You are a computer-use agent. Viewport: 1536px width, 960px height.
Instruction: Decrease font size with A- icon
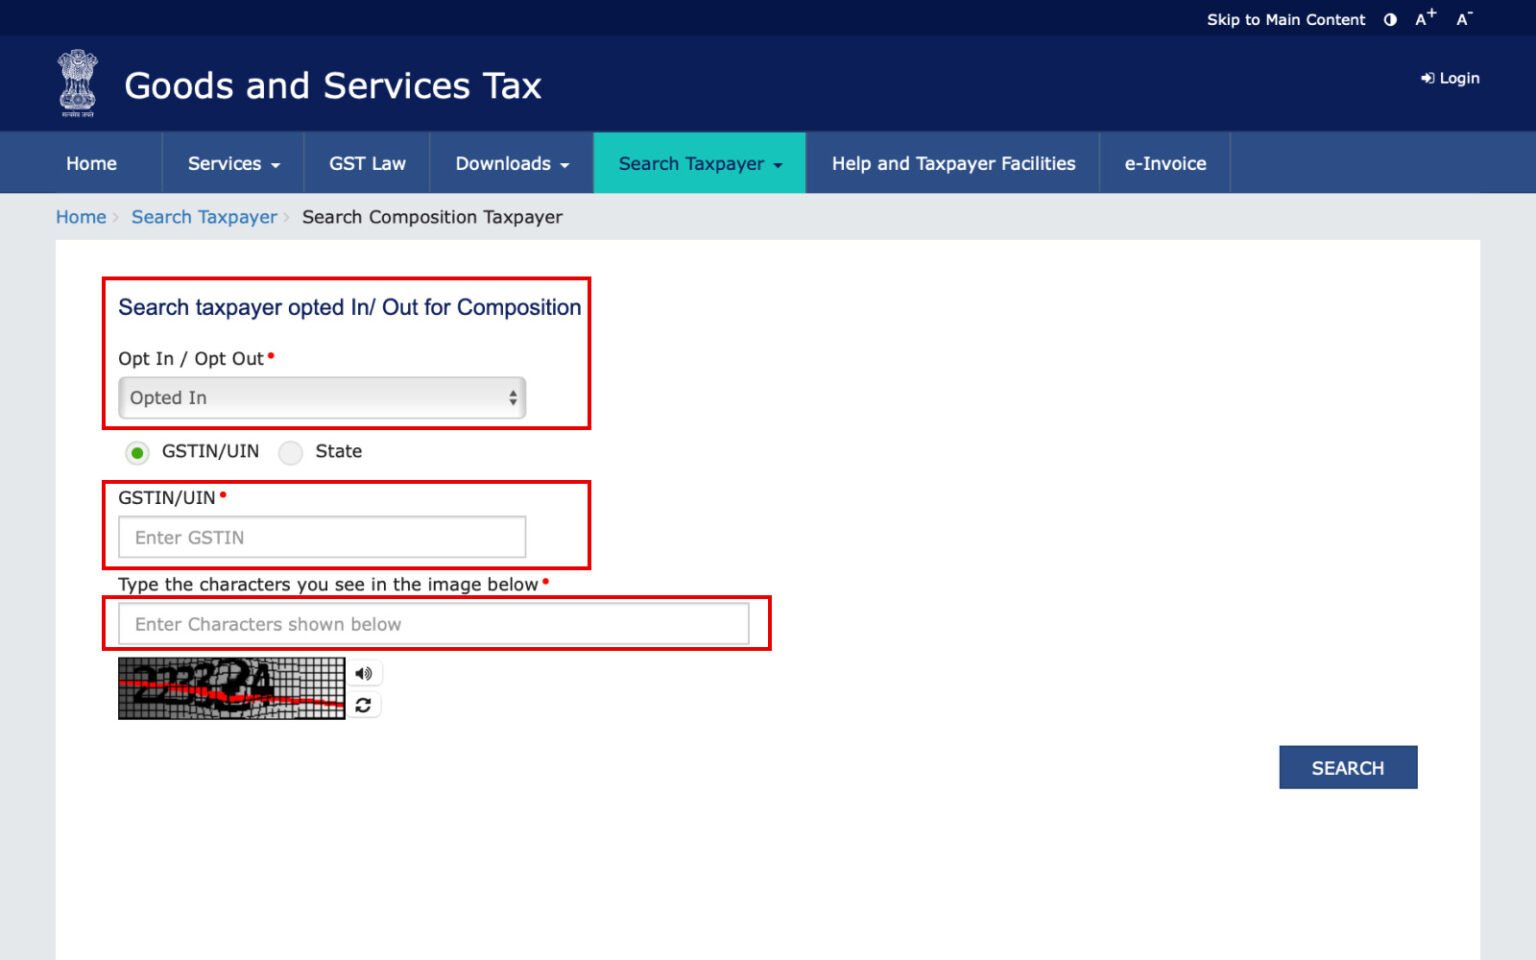click(x=1463, y=19)
